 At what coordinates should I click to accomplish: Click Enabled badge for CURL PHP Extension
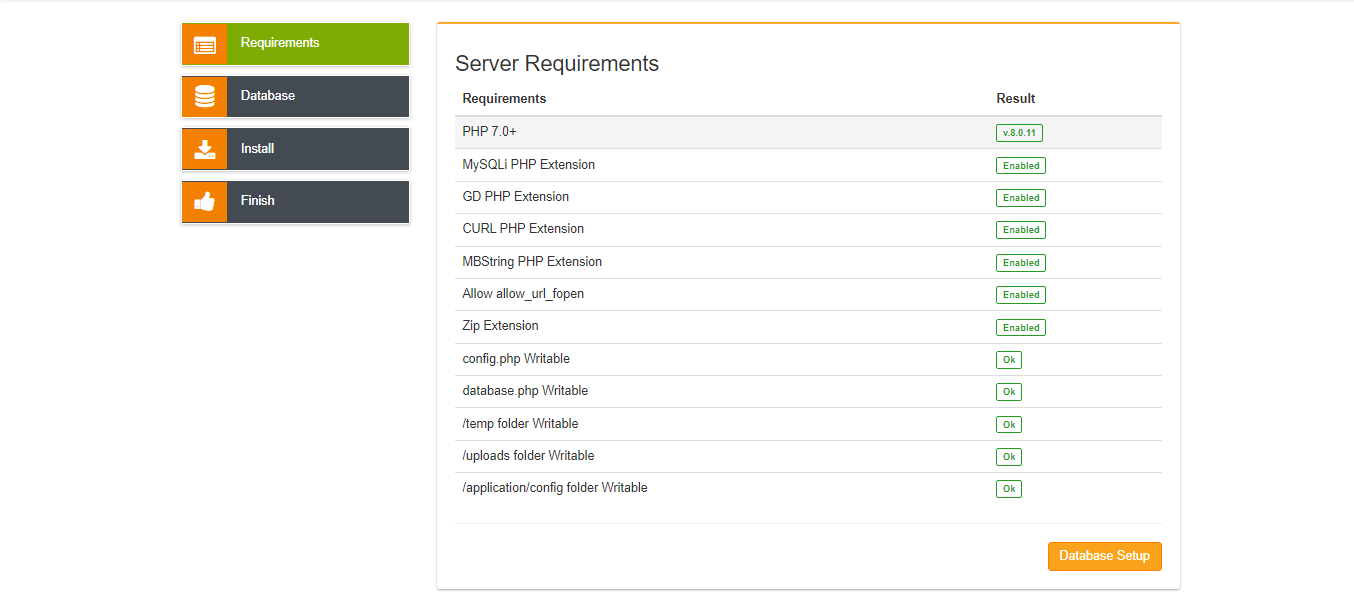1020,230
